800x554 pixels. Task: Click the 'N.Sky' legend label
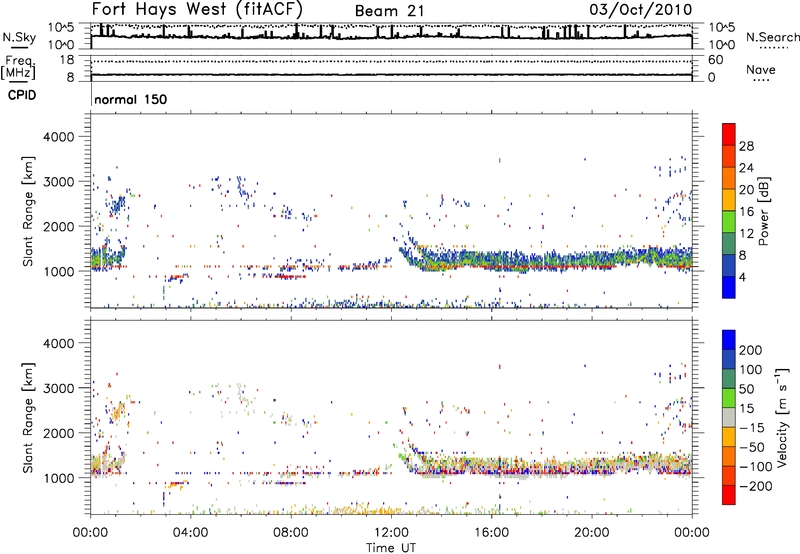tap(19, 37)
